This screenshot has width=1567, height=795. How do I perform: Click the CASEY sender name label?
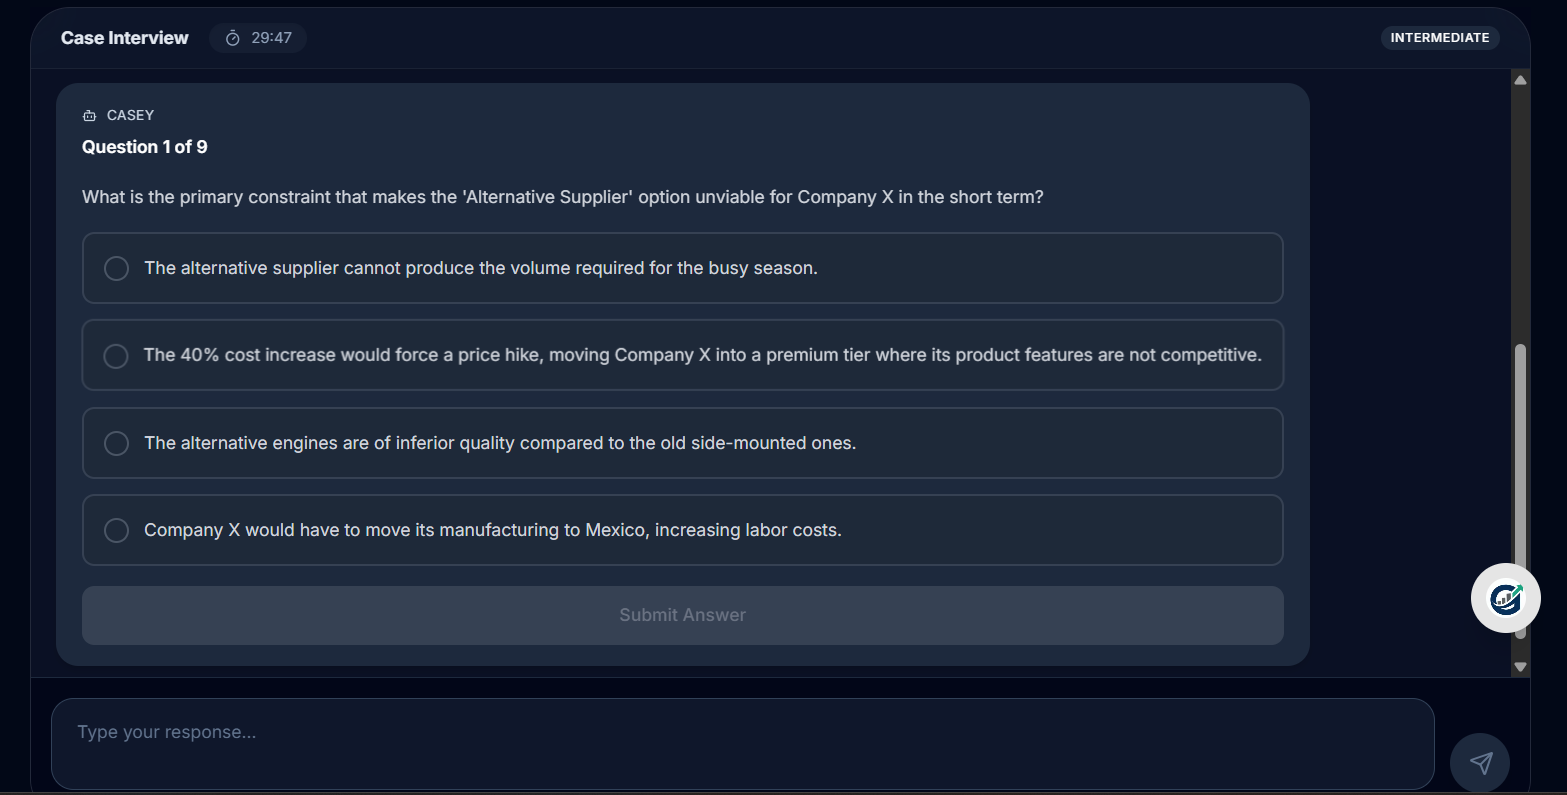pyautogui.click(x=130, y=116)
